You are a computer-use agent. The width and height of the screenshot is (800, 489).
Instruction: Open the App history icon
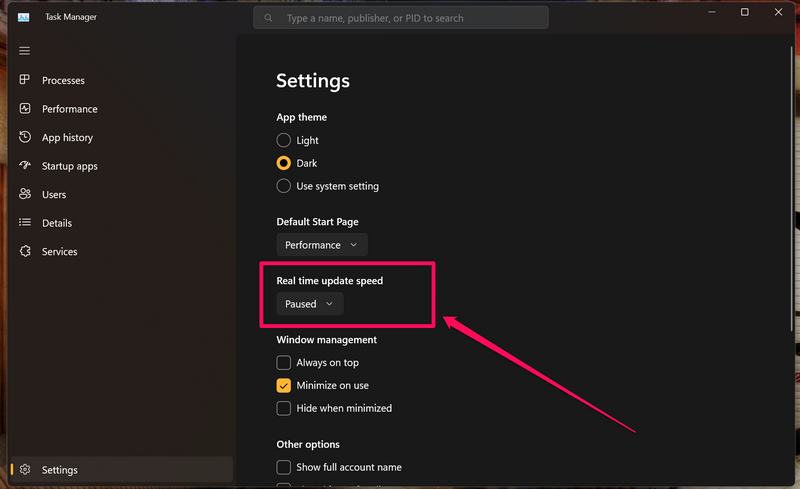[25, 137]
